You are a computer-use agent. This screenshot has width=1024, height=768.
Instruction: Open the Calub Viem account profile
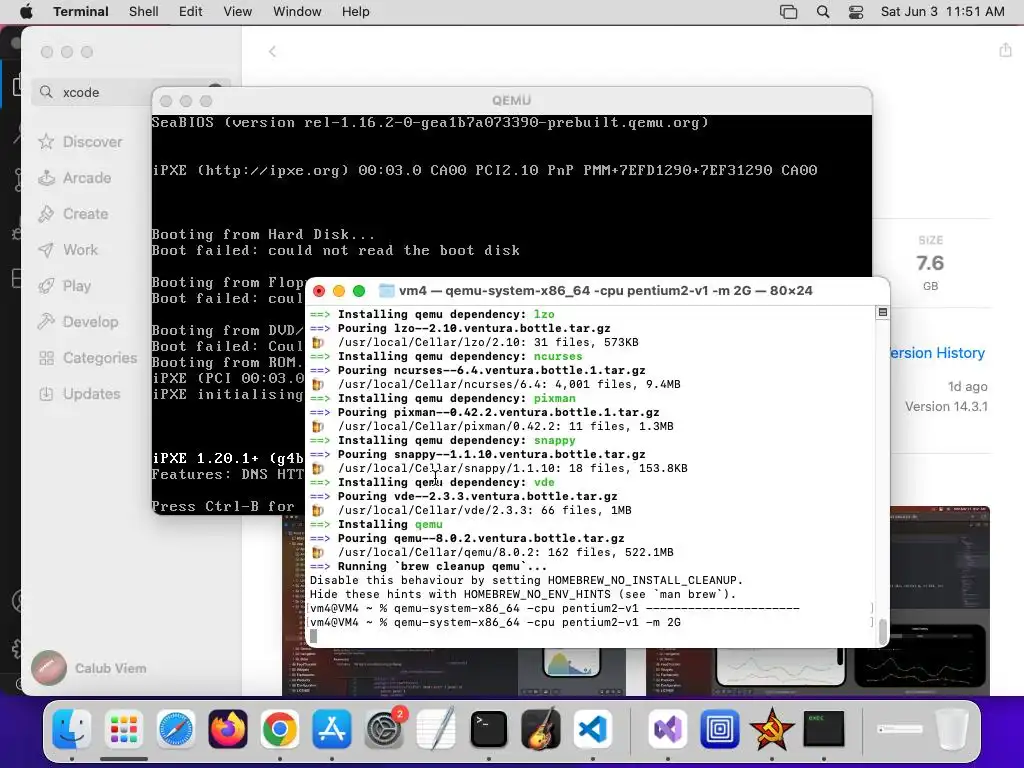pyautogui.click(x=89, y=668)
